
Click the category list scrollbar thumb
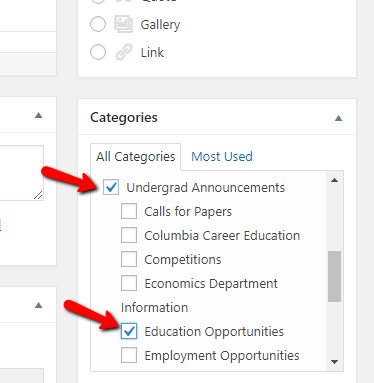(334, 276)
